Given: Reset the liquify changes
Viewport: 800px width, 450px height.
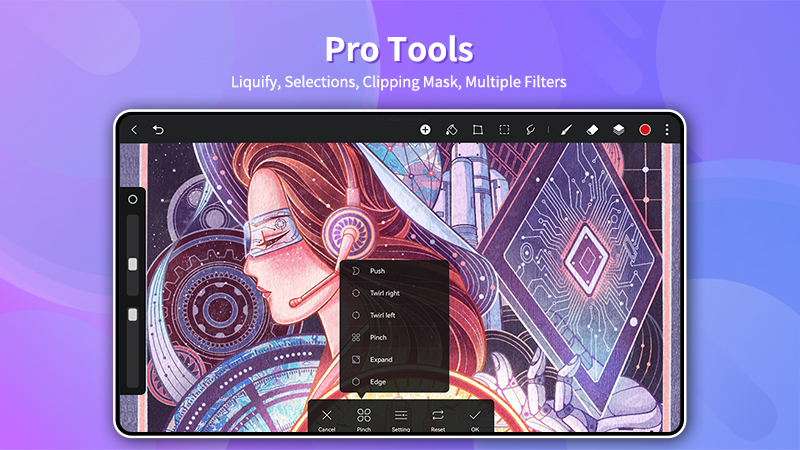Looking at the screenshot, I should point(438,419).
